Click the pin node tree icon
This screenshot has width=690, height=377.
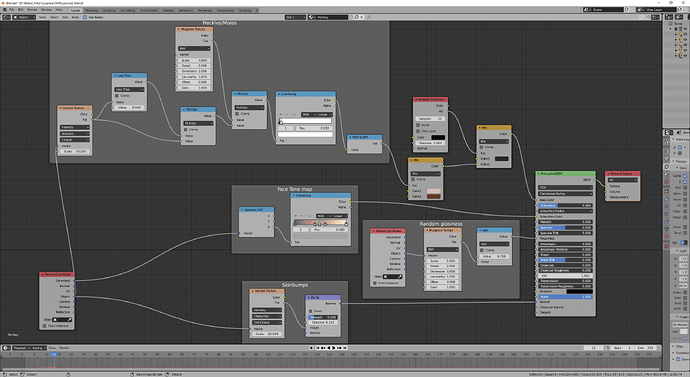point(368,17)
